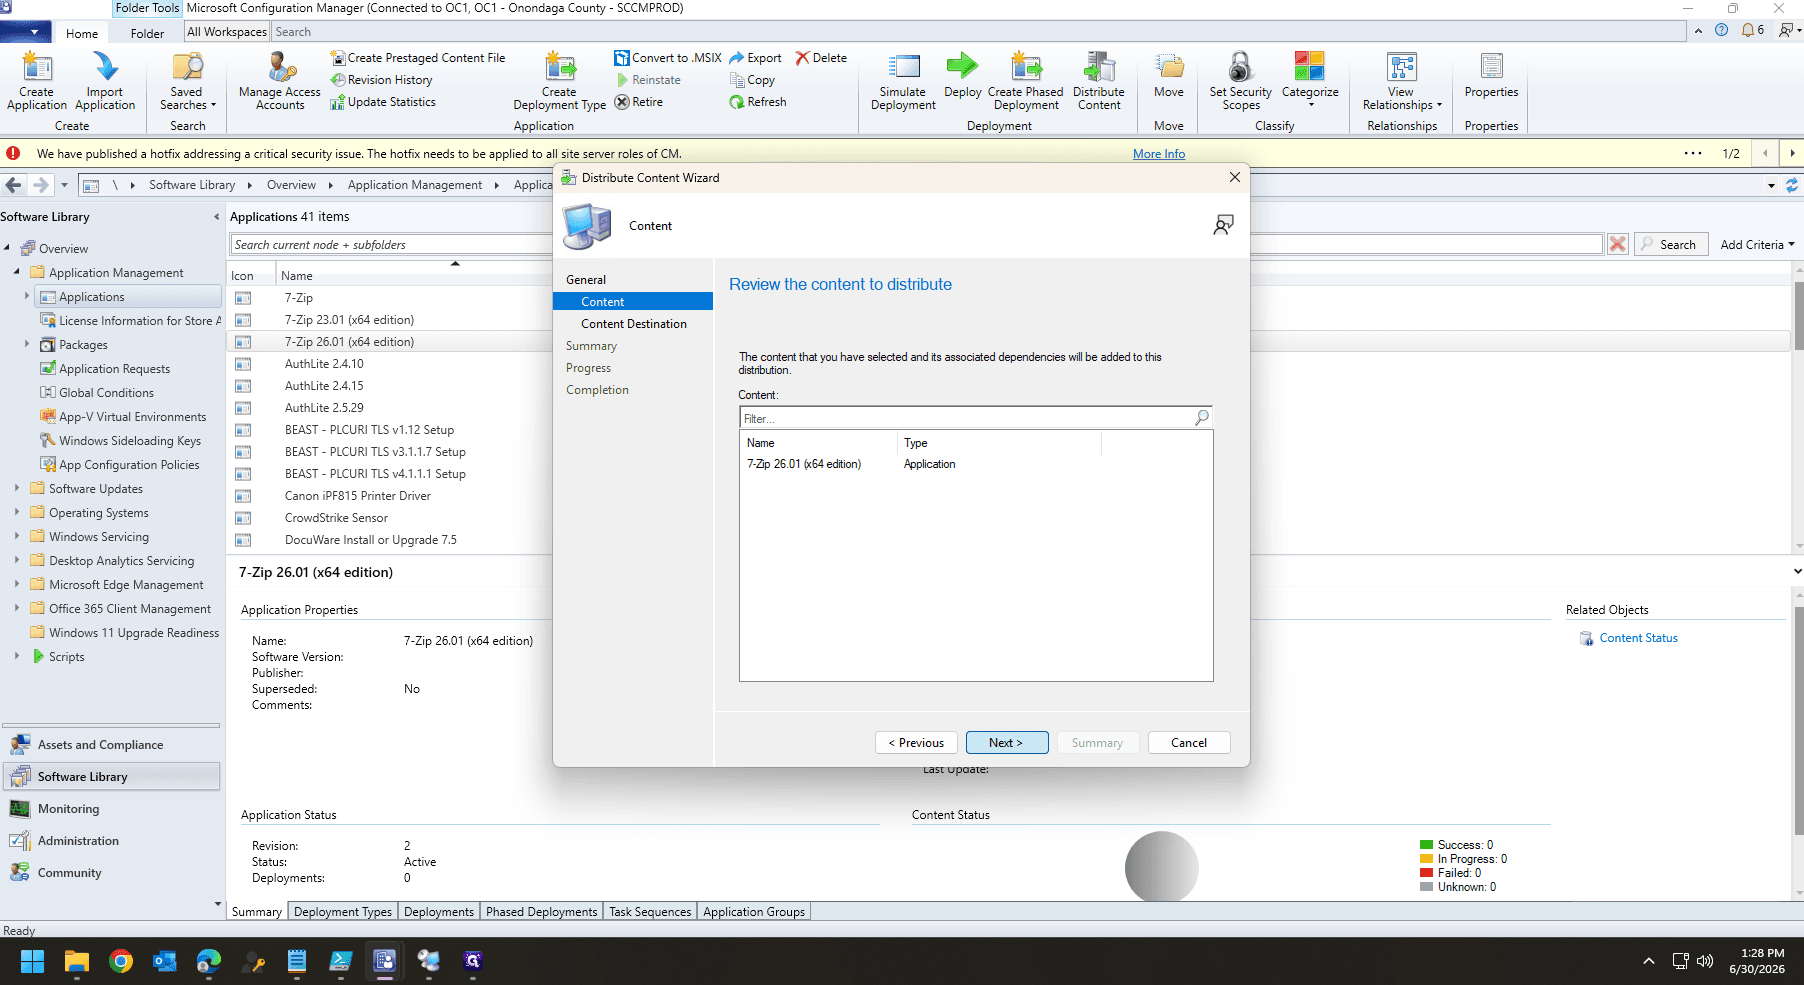This screenshot has width=1804, height=985.
Task: Switch to the Folder ribbon tab
Action: [147, 33]
